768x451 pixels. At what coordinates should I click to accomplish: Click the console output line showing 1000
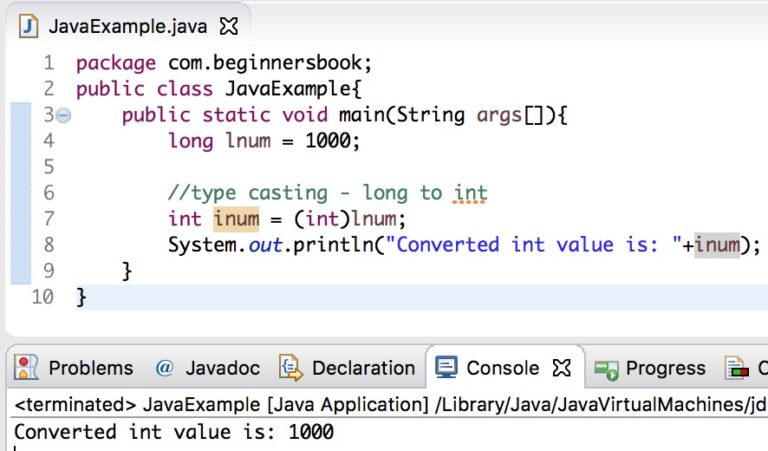click(x=174, y=432)
